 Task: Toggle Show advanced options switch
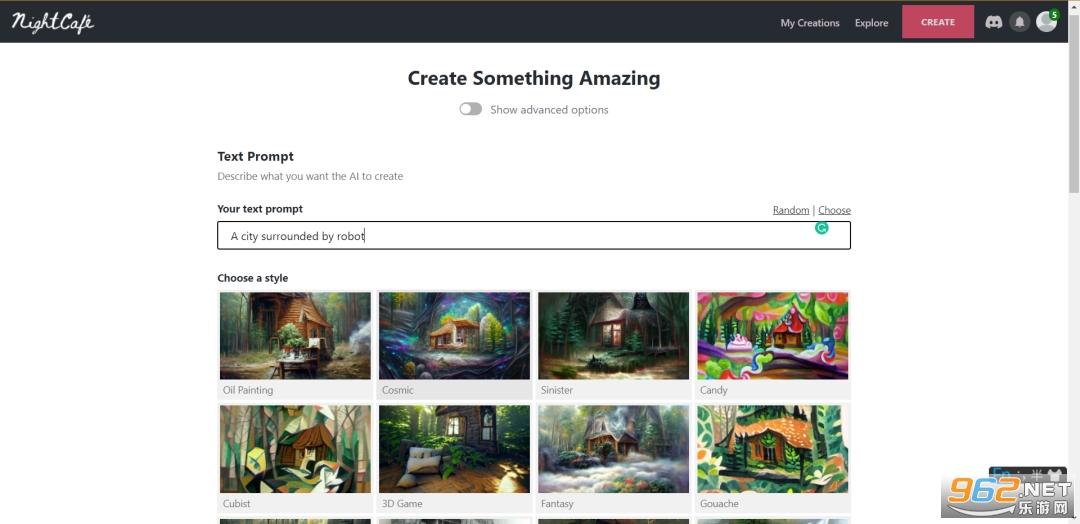tap(471, 109)
